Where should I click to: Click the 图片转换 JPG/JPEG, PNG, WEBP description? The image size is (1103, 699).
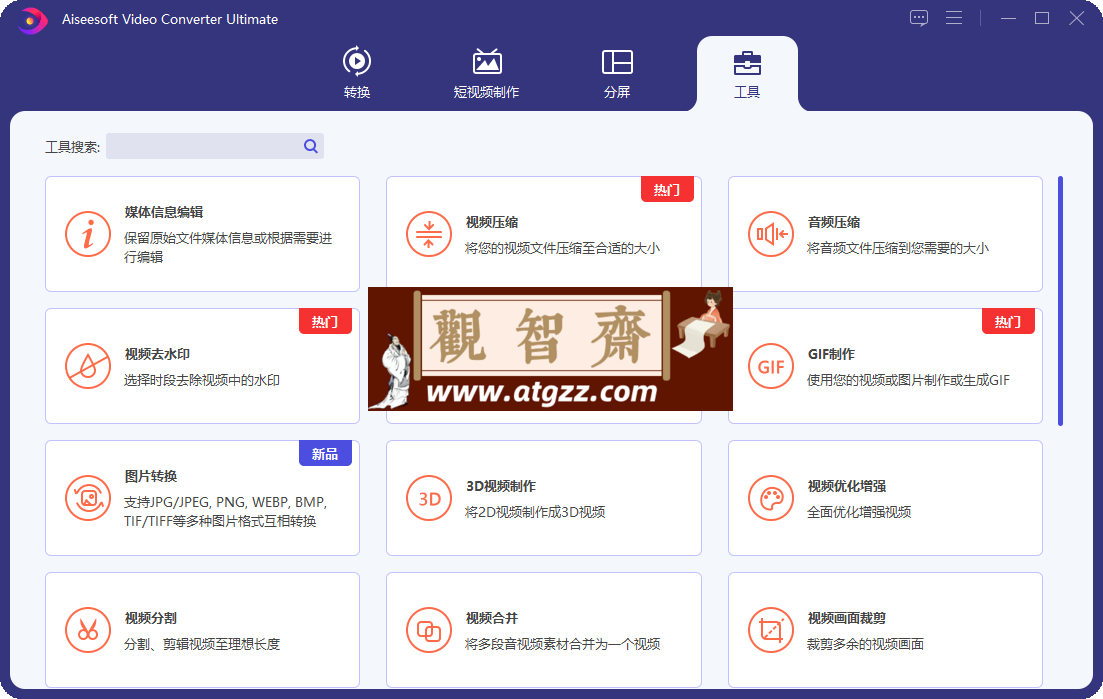(225, 512)
